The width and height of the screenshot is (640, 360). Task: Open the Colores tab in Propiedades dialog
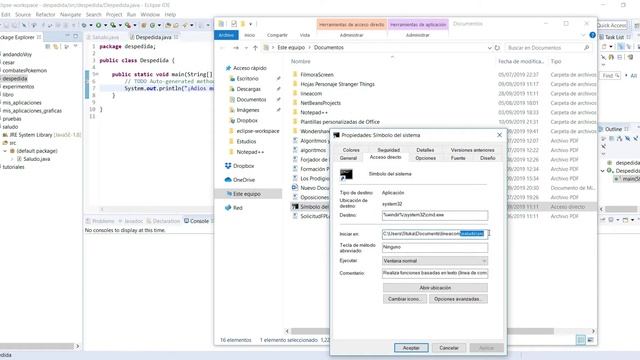[351, 150]
